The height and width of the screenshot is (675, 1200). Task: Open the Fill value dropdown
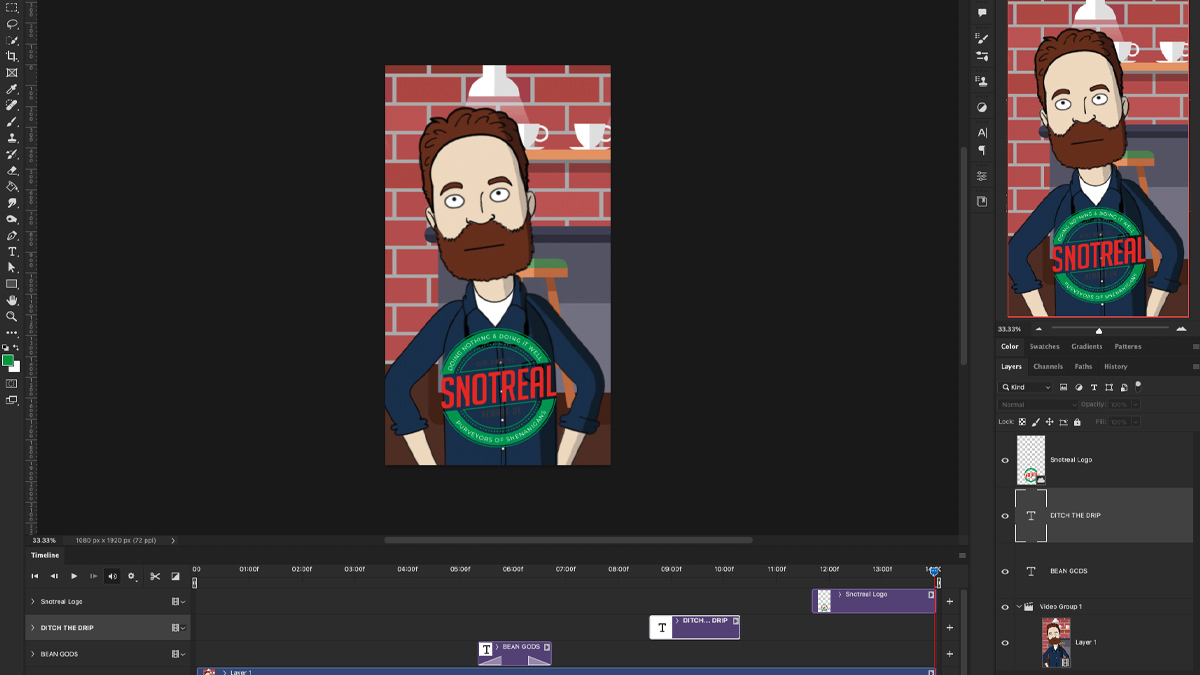pyautogui.click(x=1136, y=422)
